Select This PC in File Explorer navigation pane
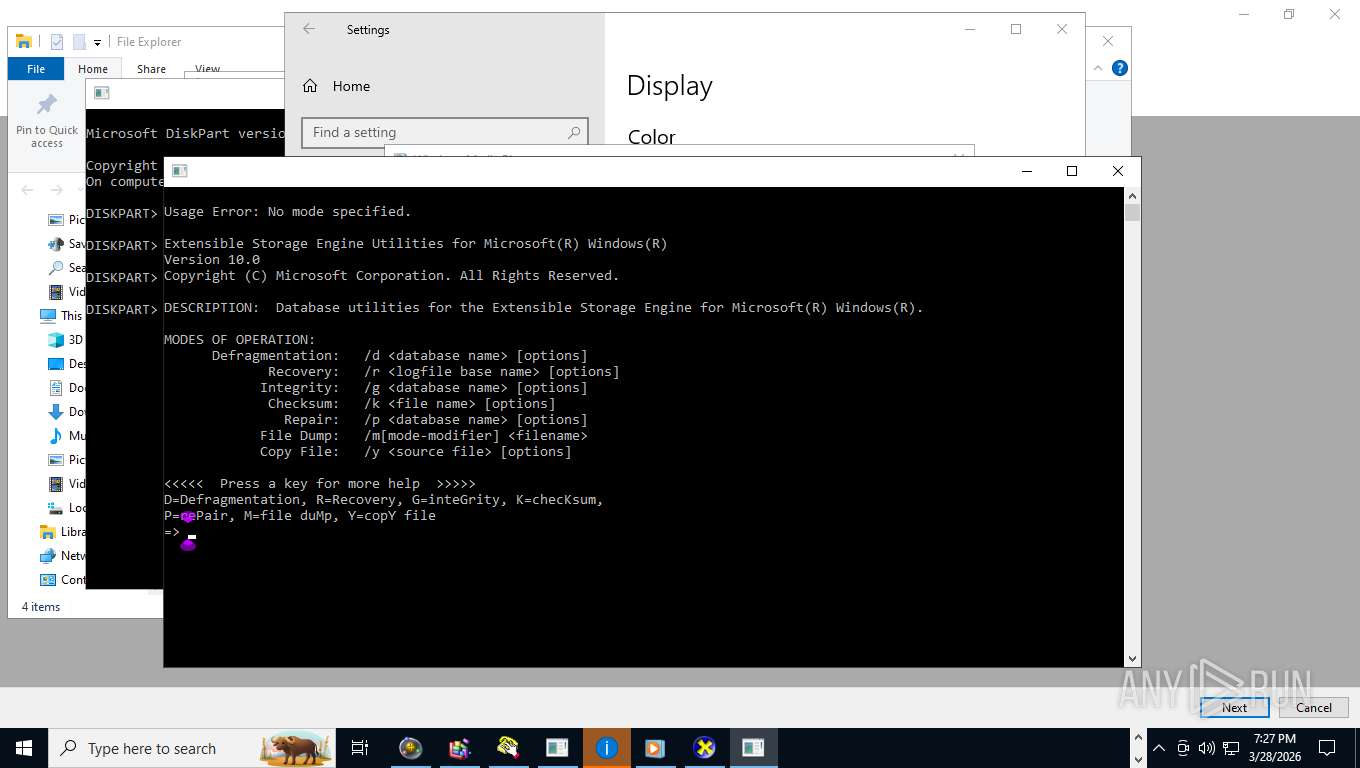 coord(61,315)
